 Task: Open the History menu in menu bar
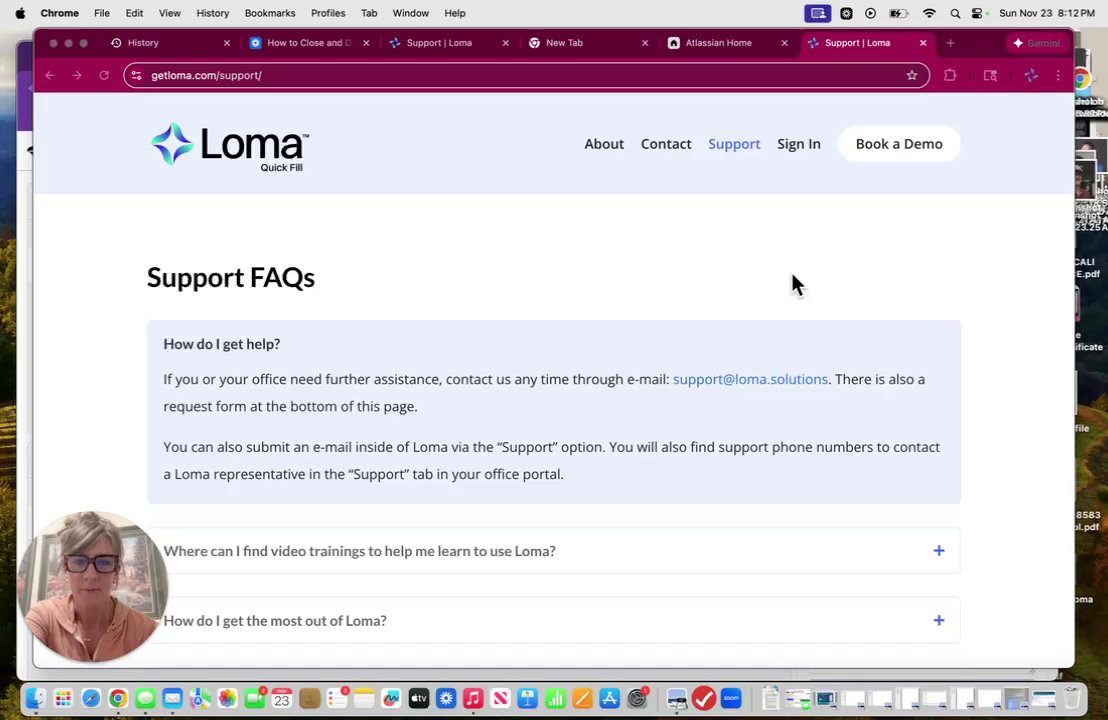tap(212, 13)
